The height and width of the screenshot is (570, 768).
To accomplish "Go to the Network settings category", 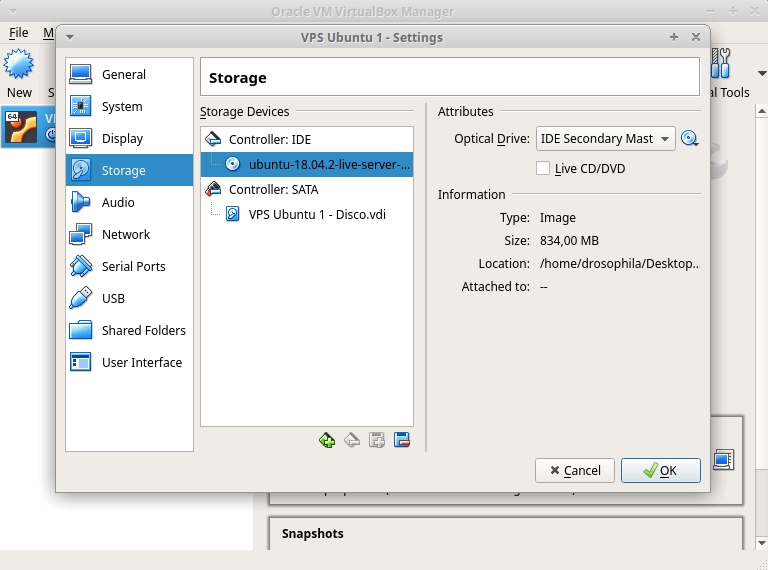I will [125, 235].
